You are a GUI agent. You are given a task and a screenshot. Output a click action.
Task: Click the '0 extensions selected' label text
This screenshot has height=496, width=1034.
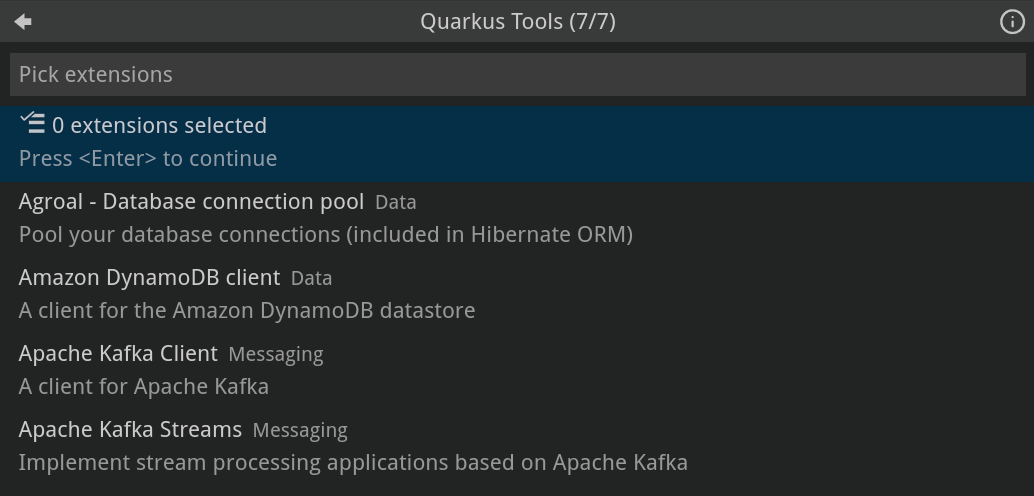pyautogui.click(x=159, y=126)
